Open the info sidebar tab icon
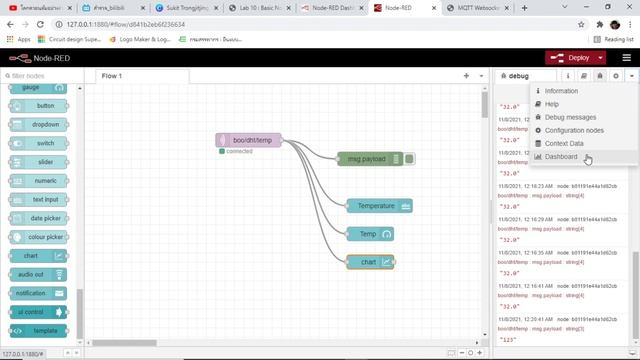The image size is (640, 360). click(567, 76)
